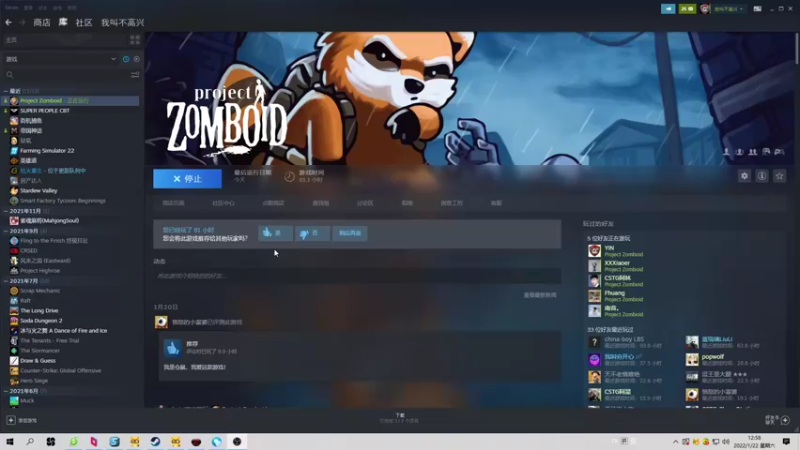Click the favorite star icon
Viewport: 800px width, 450px height.
[x=779, y=176]
